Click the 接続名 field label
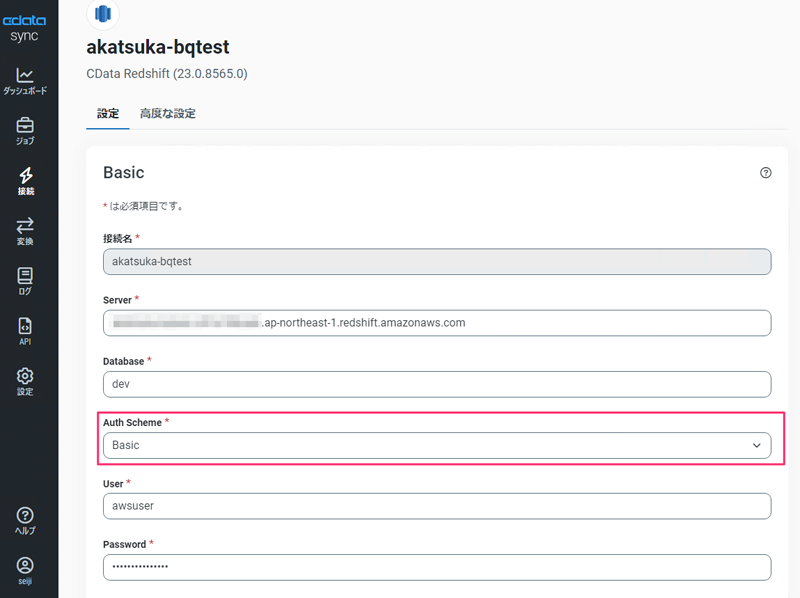 point(117,239)
